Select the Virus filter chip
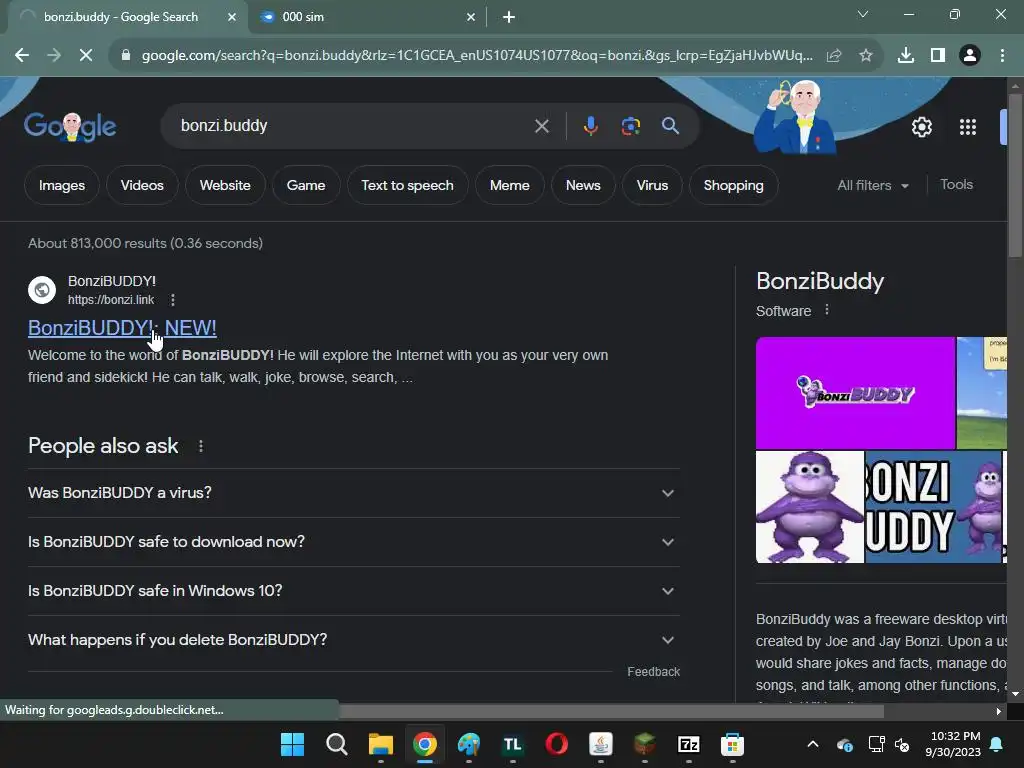This screenshot has width=1024, height=768. [652, 185]
